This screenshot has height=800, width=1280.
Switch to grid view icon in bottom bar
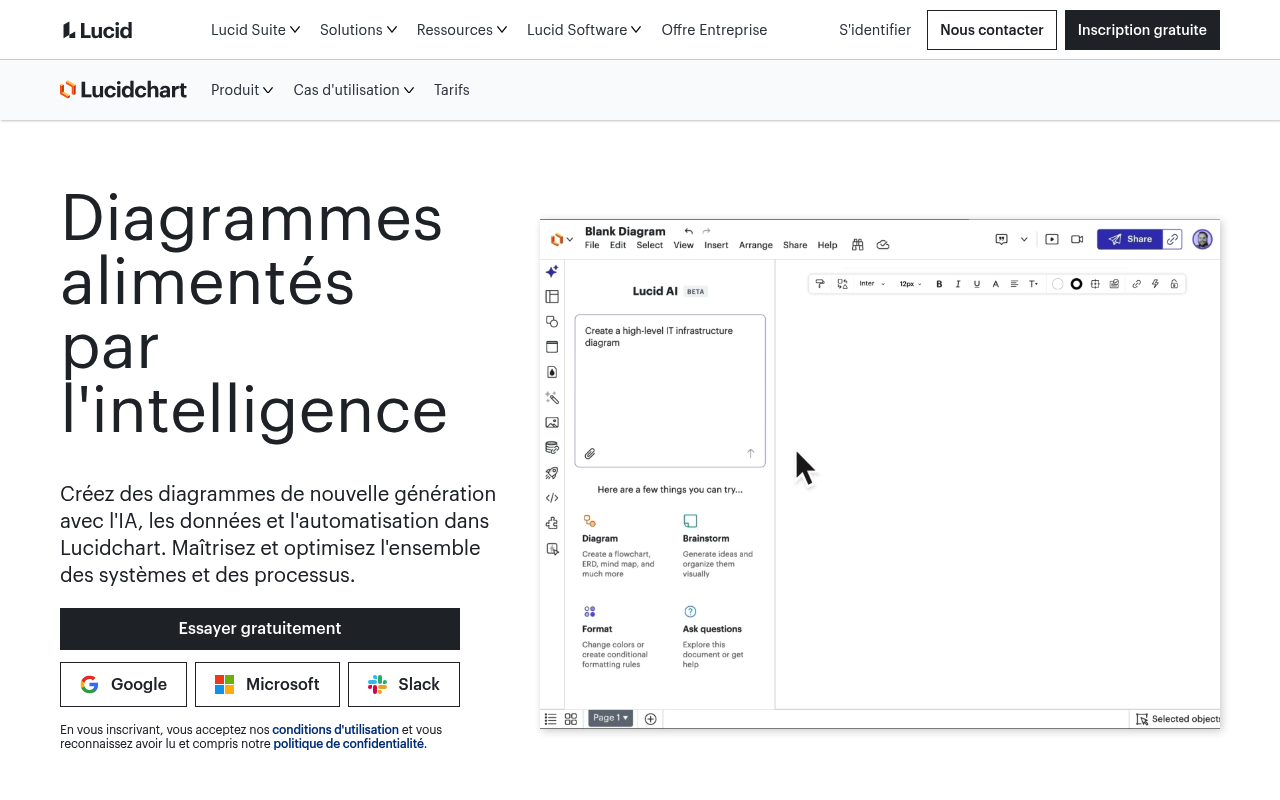pyautogui.click(x=571, y=719)
